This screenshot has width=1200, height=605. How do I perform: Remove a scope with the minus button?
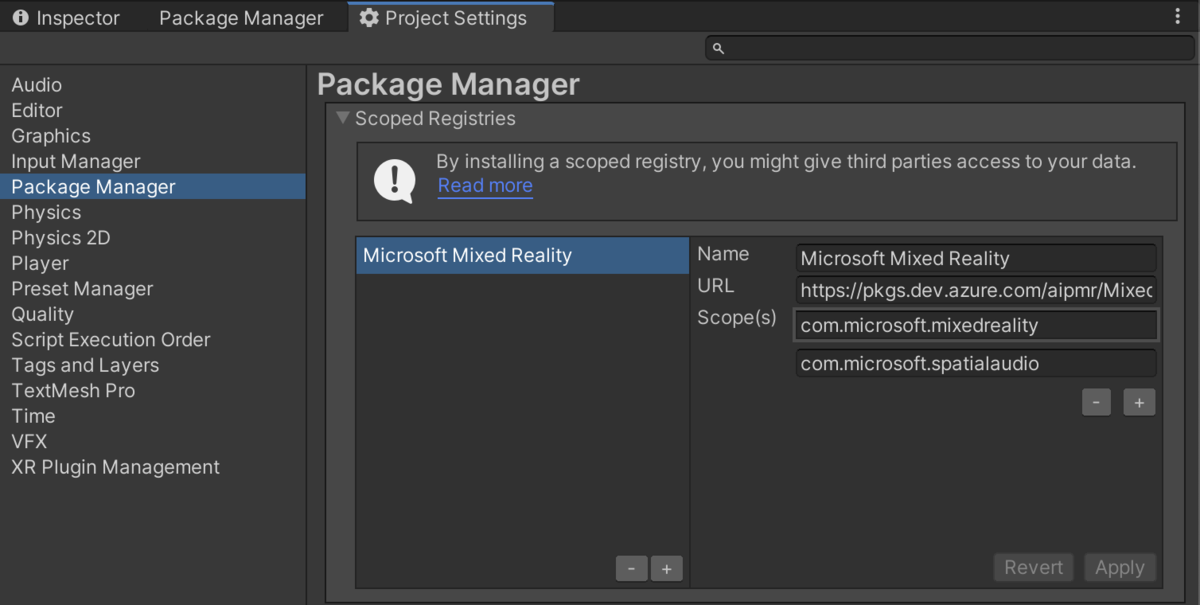1096,402
